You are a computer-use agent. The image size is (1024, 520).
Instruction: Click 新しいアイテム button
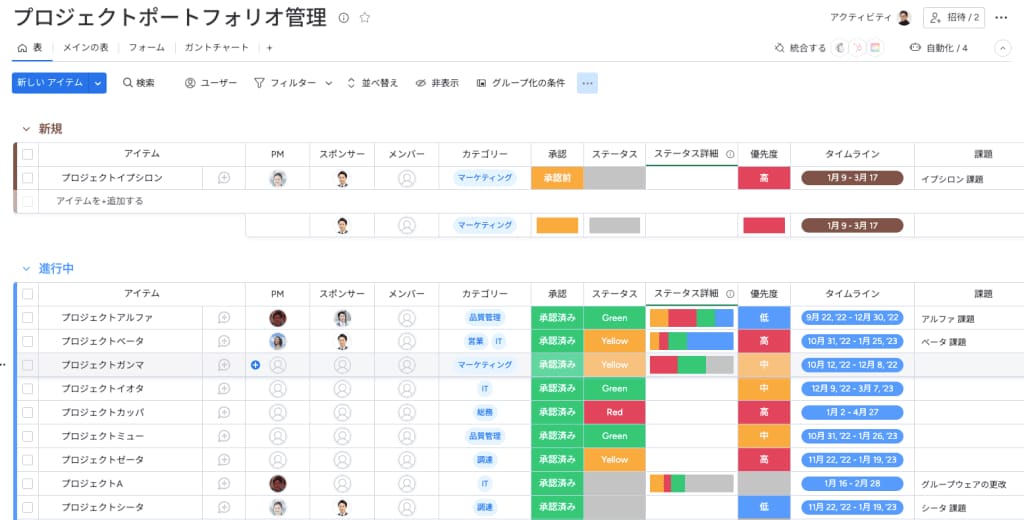click(x=50, y=83)
